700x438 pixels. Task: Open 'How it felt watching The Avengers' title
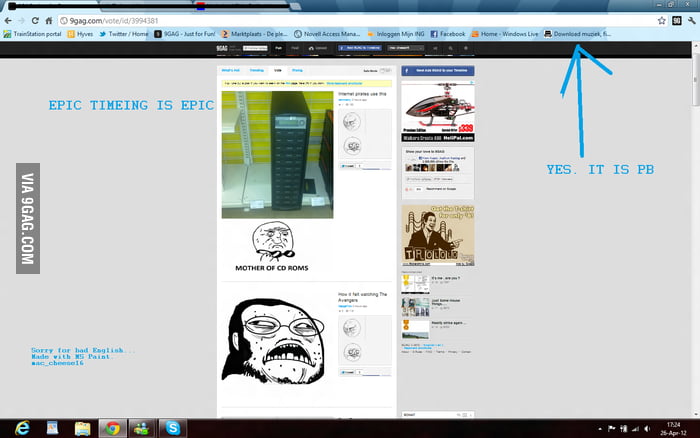point(362,297)
